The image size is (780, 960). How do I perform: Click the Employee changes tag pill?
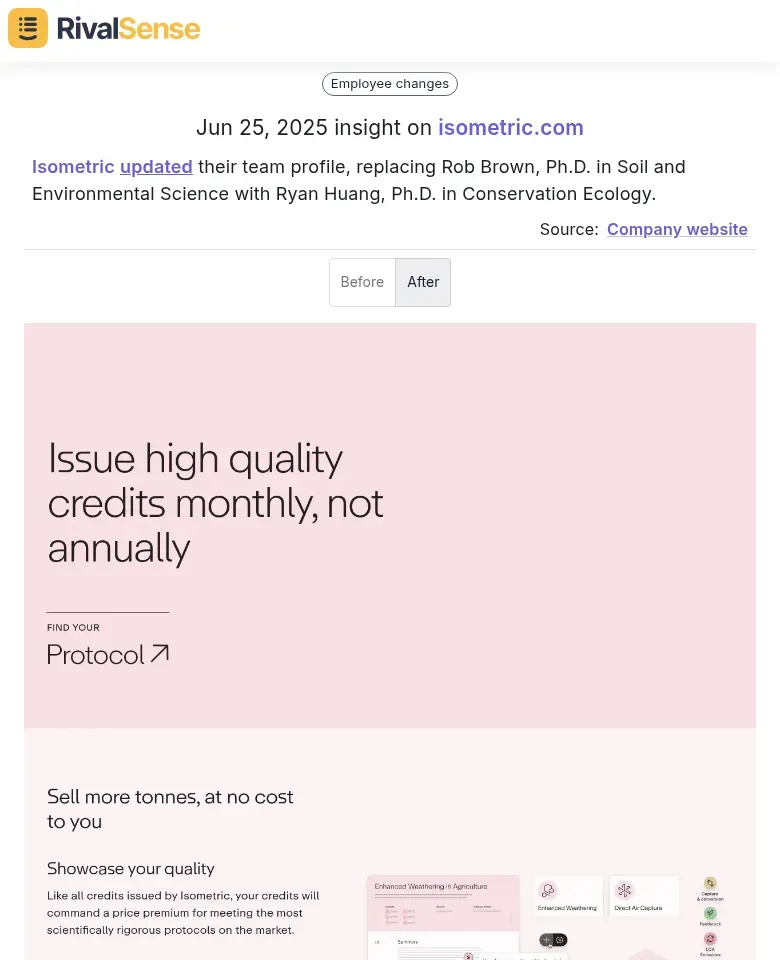pyautogui.click(x=389, y=84)
